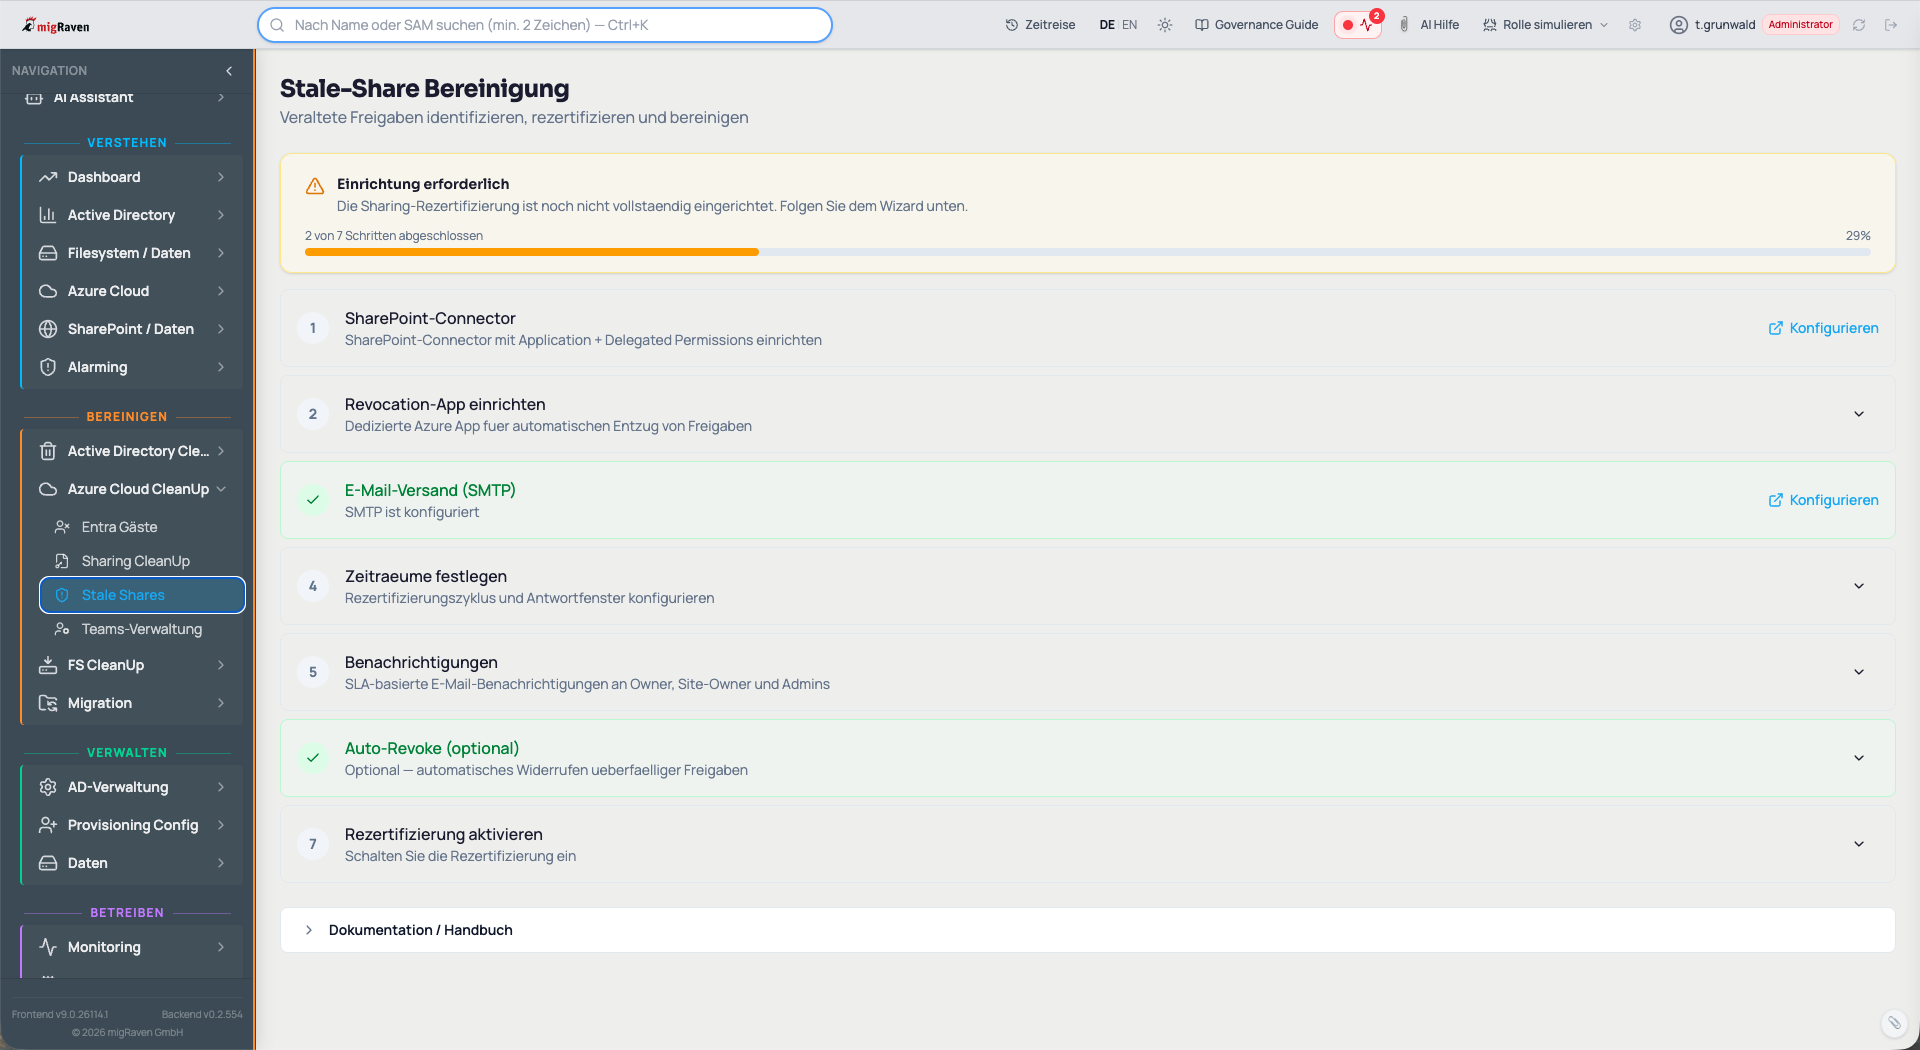1920x1050 pixels.
Task: Expand the Revocation-App einrichten step
Action: 1859,414
